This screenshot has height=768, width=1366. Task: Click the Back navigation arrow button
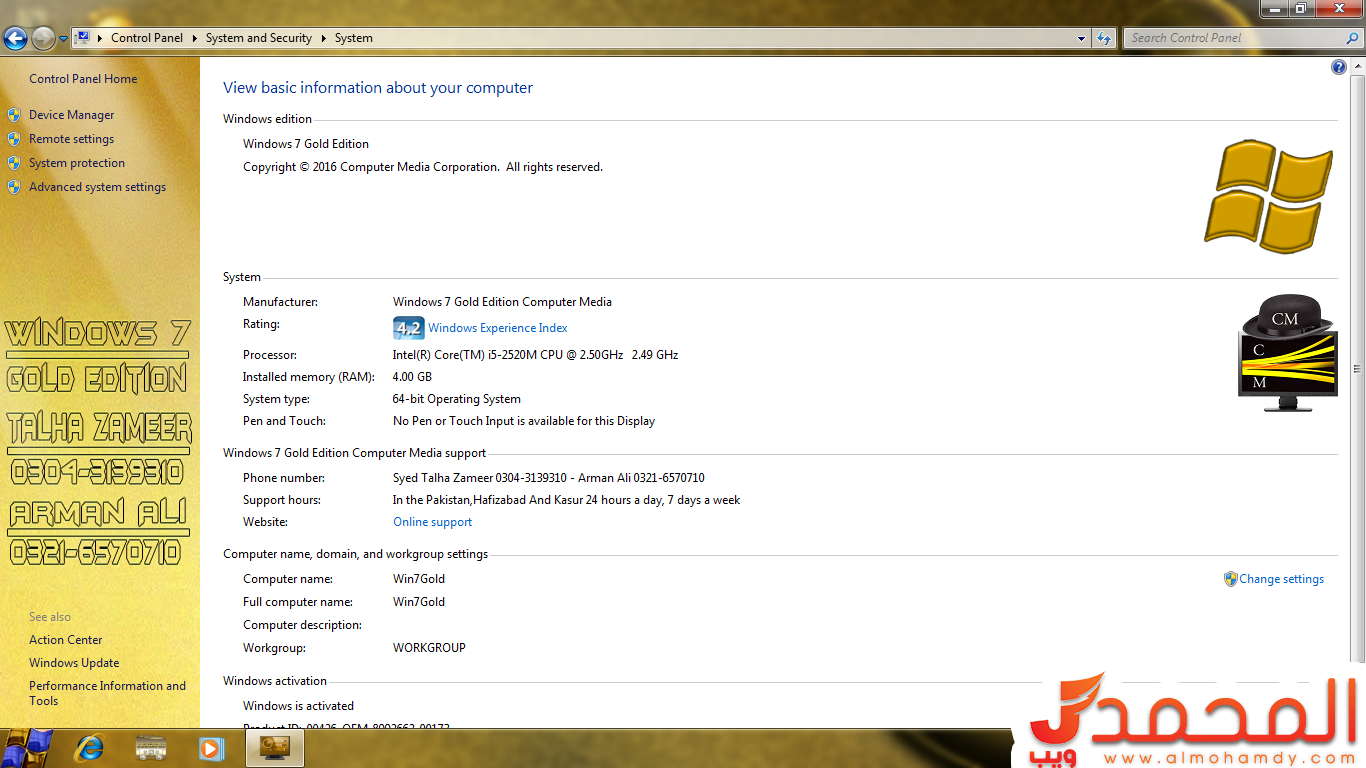15,38
